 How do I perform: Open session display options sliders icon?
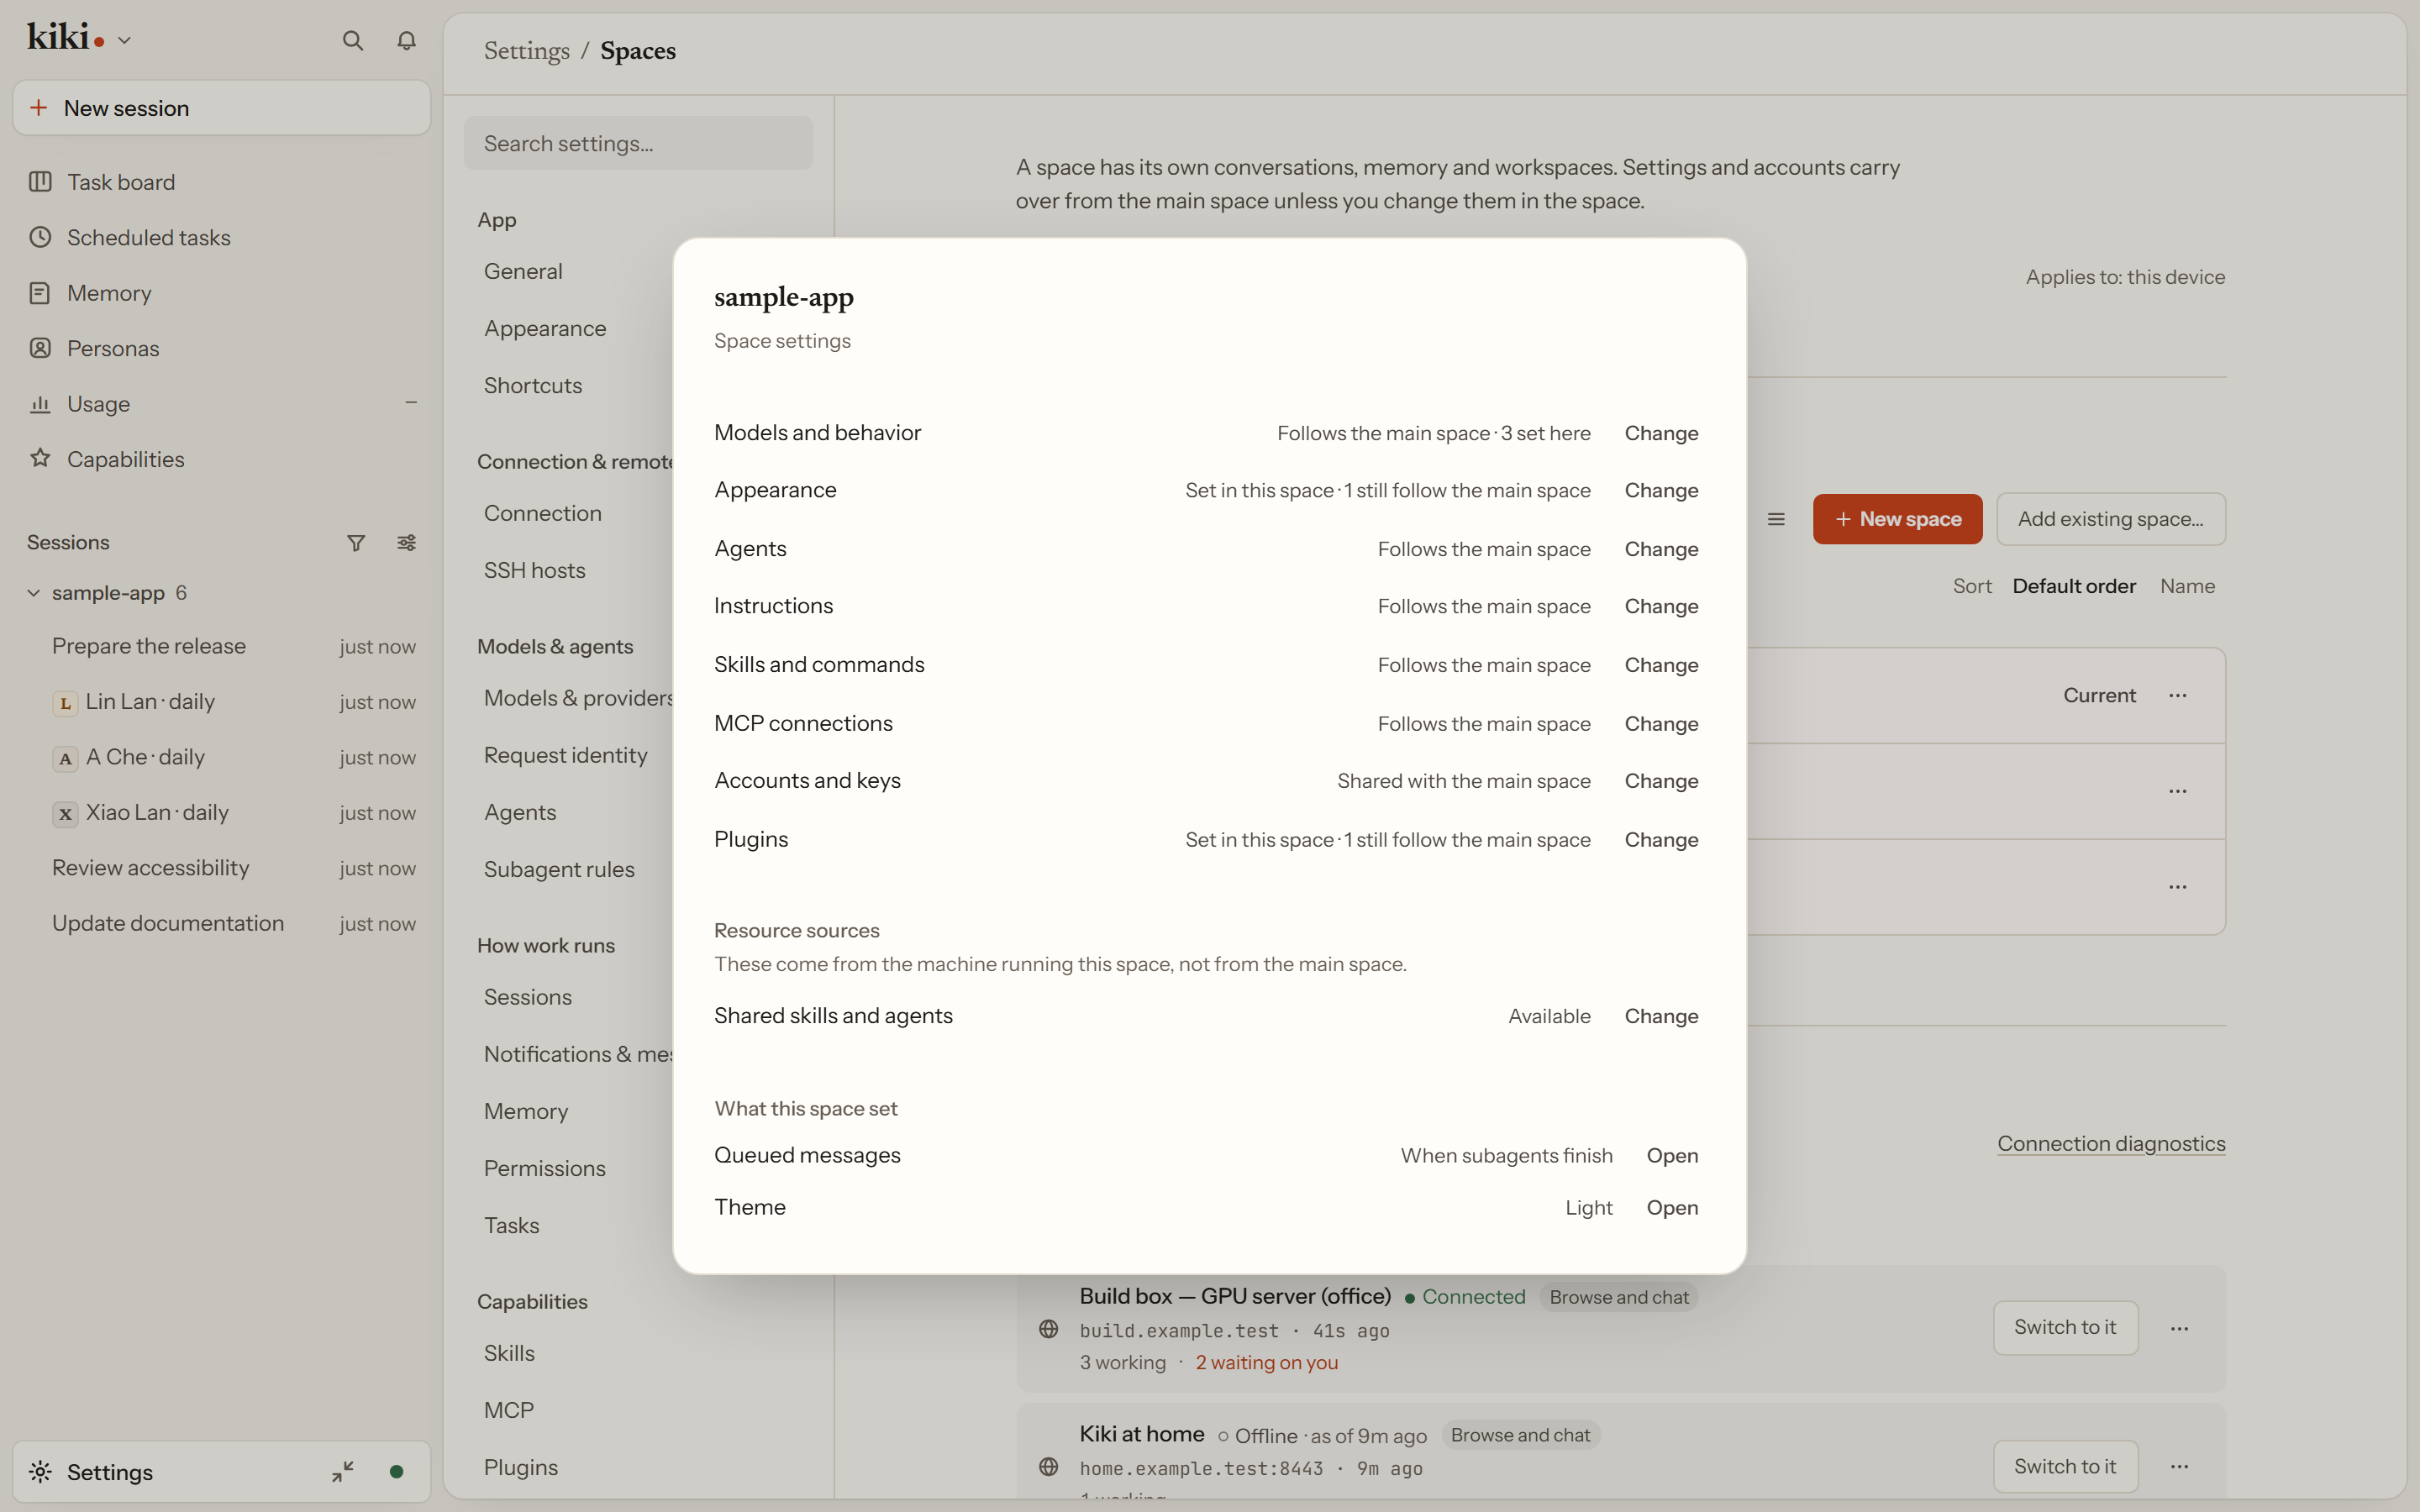point(406,543)
